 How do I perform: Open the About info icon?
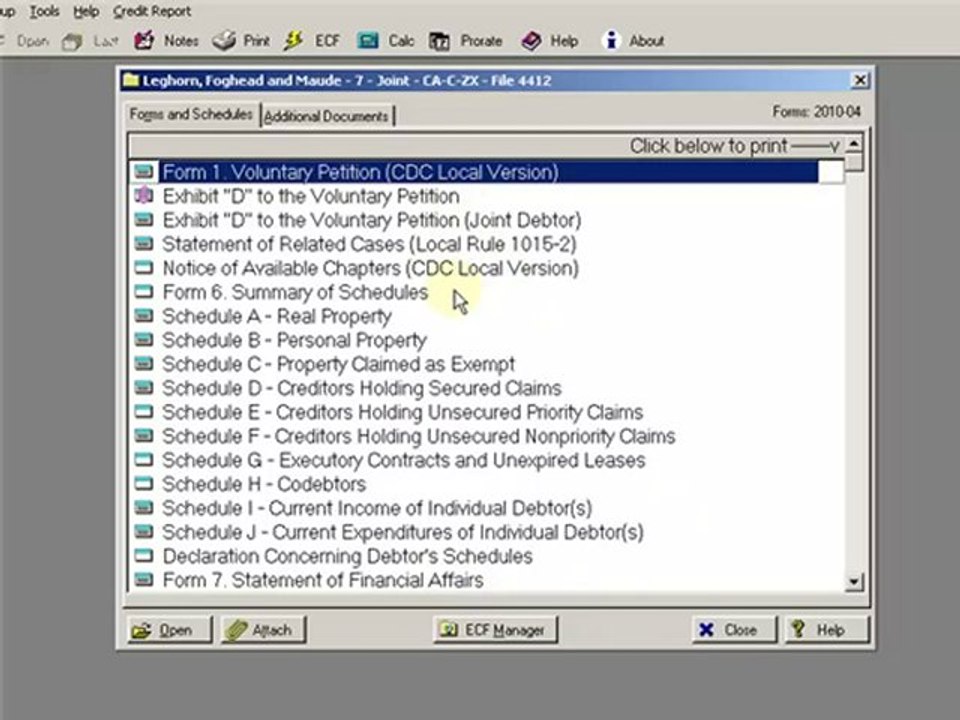pyautogui.click(x=610, y=40)
